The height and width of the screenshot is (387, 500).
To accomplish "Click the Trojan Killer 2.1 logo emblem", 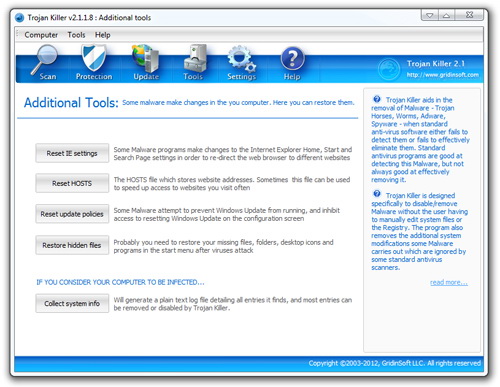I will click(389, 69).
